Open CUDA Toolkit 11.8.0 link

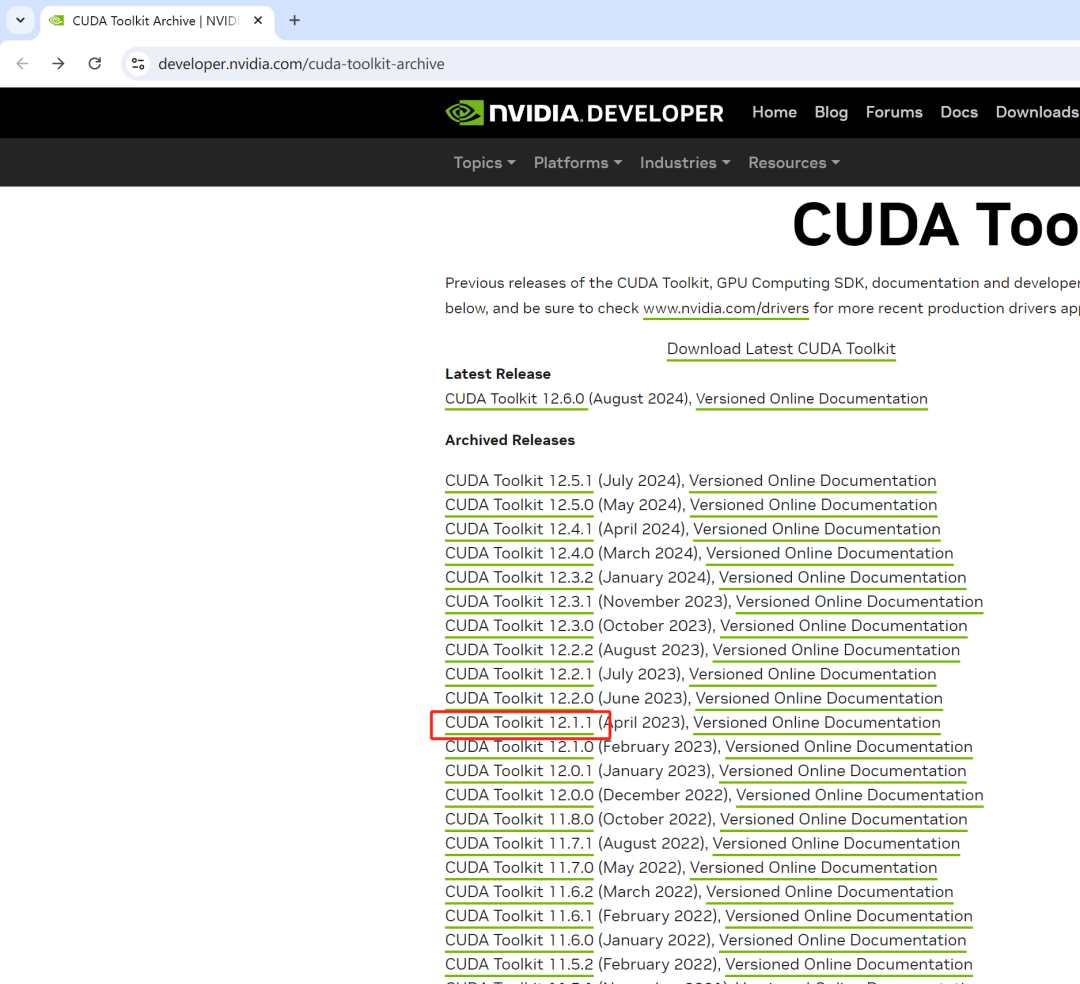tap(519, 819)
